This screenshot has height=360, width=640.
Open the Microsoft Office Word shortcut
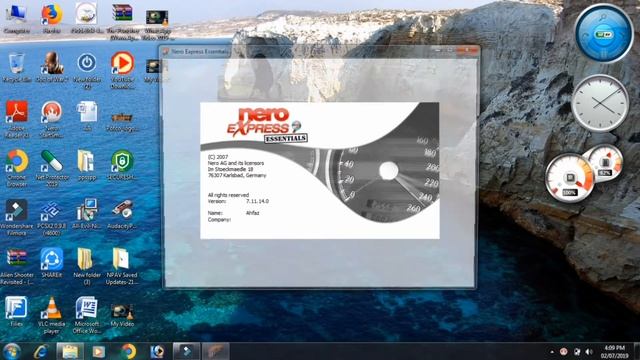coord(87,315)
